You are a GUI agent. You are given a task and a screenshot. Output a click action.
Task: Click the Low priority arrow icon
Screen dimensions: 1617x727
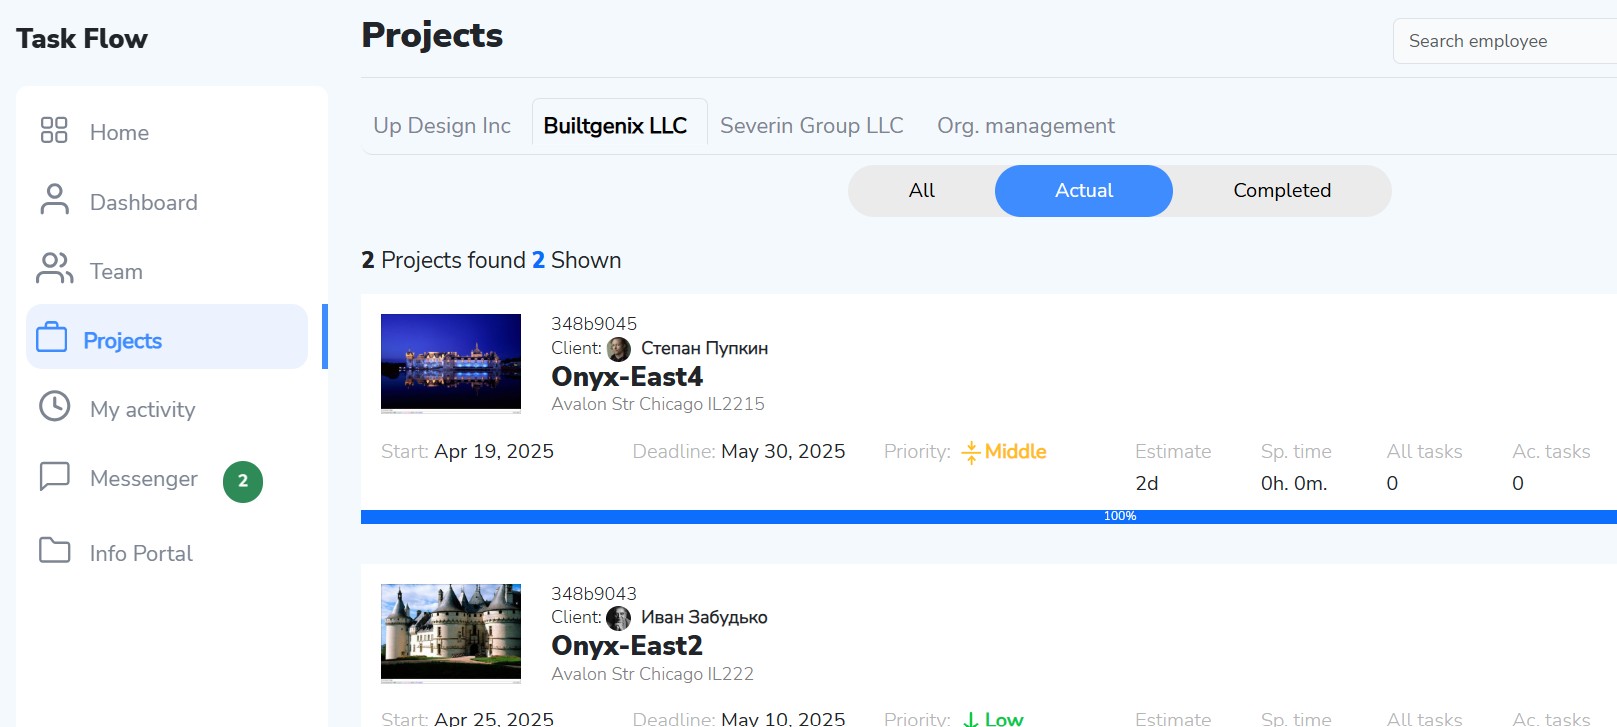[x=970, y=720]
